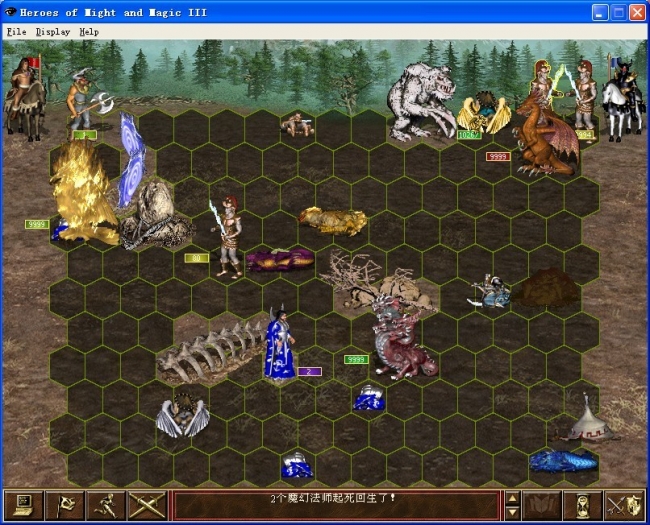Select the titan stack labeled 994

coord(585,97)
